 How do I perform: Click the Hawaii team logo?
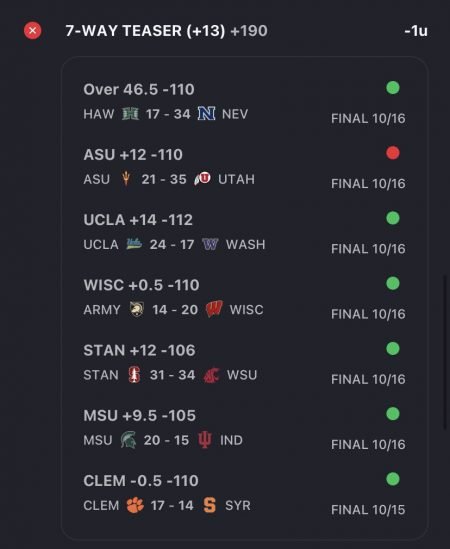click(x=130, y=114)
